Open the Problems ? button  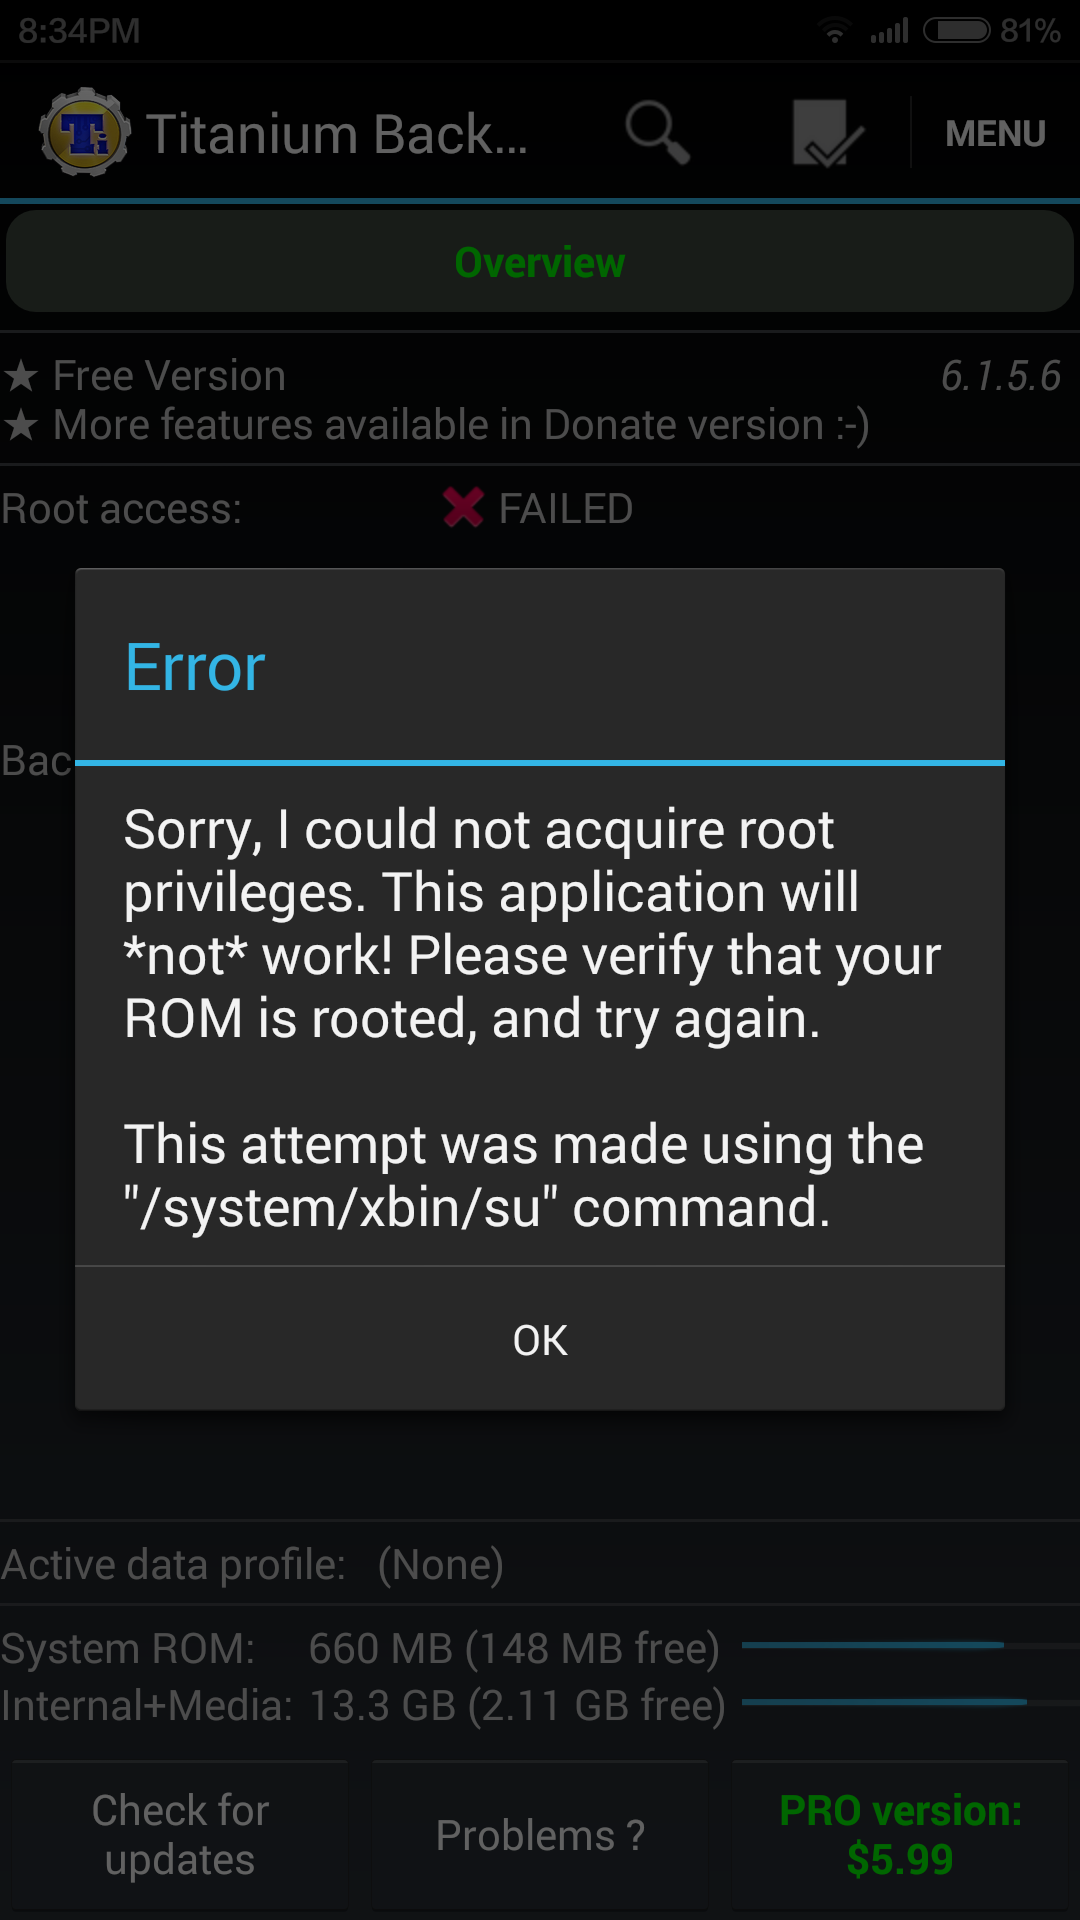click(x=540, y=1835)
